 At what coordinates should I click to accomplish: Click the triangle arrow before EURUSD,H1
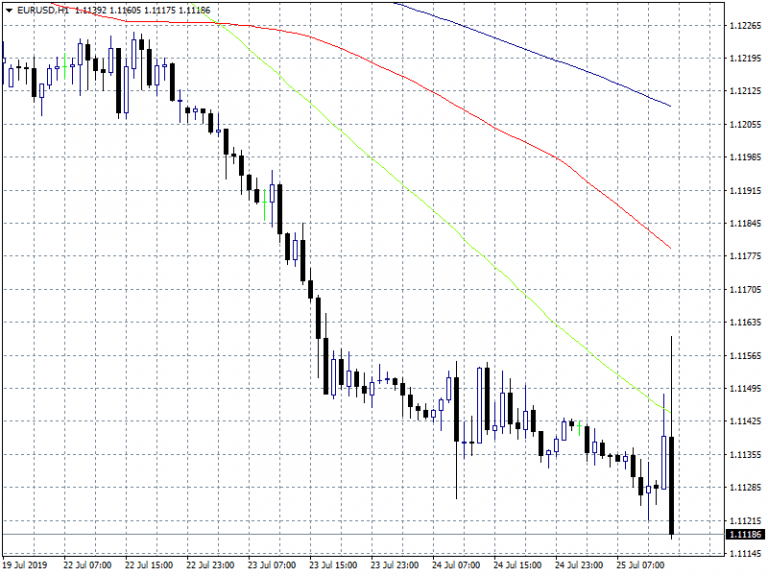8,10
